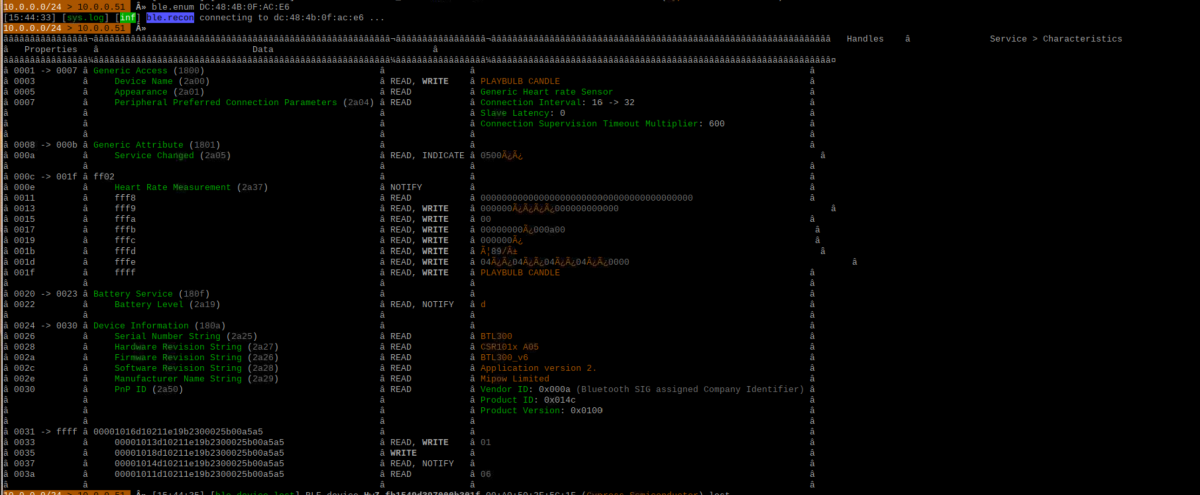1200x495 pixels.
Task: Select the Connection Interval: 16 -> 32 value
Action: coord(558,102)
